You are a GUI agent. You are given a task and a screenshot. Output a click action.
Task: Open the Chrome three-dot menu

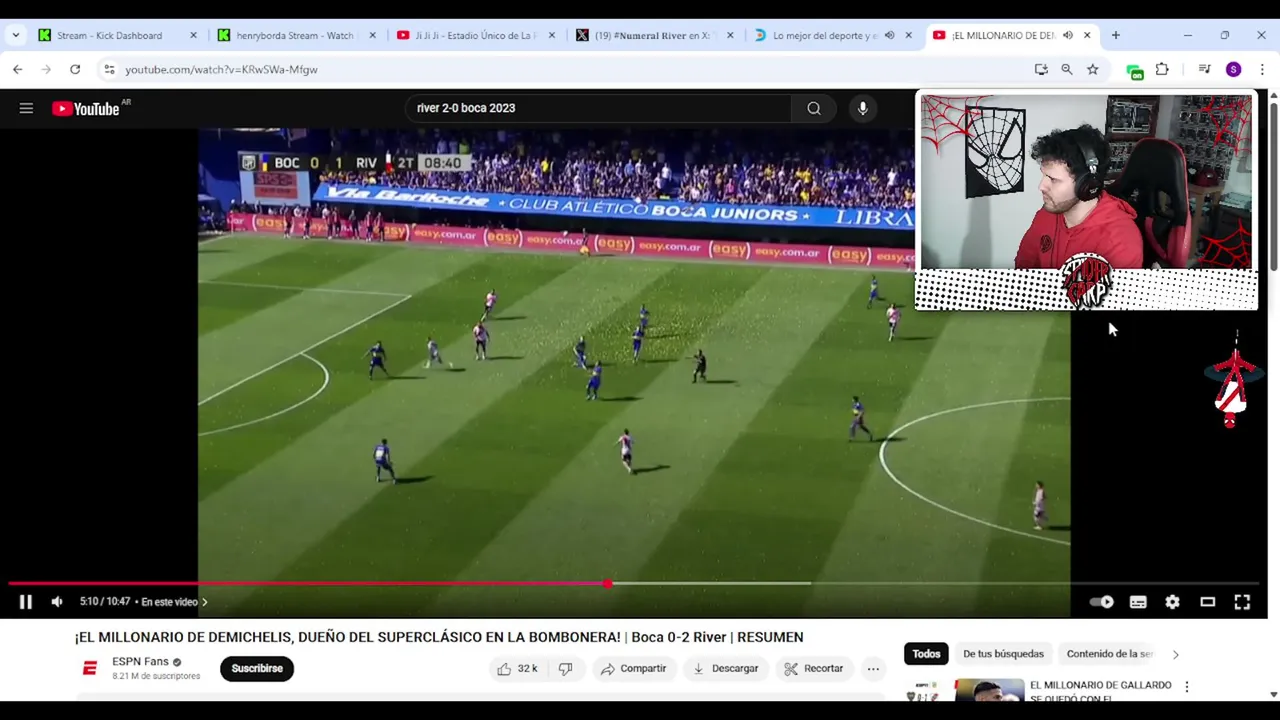1262,69
